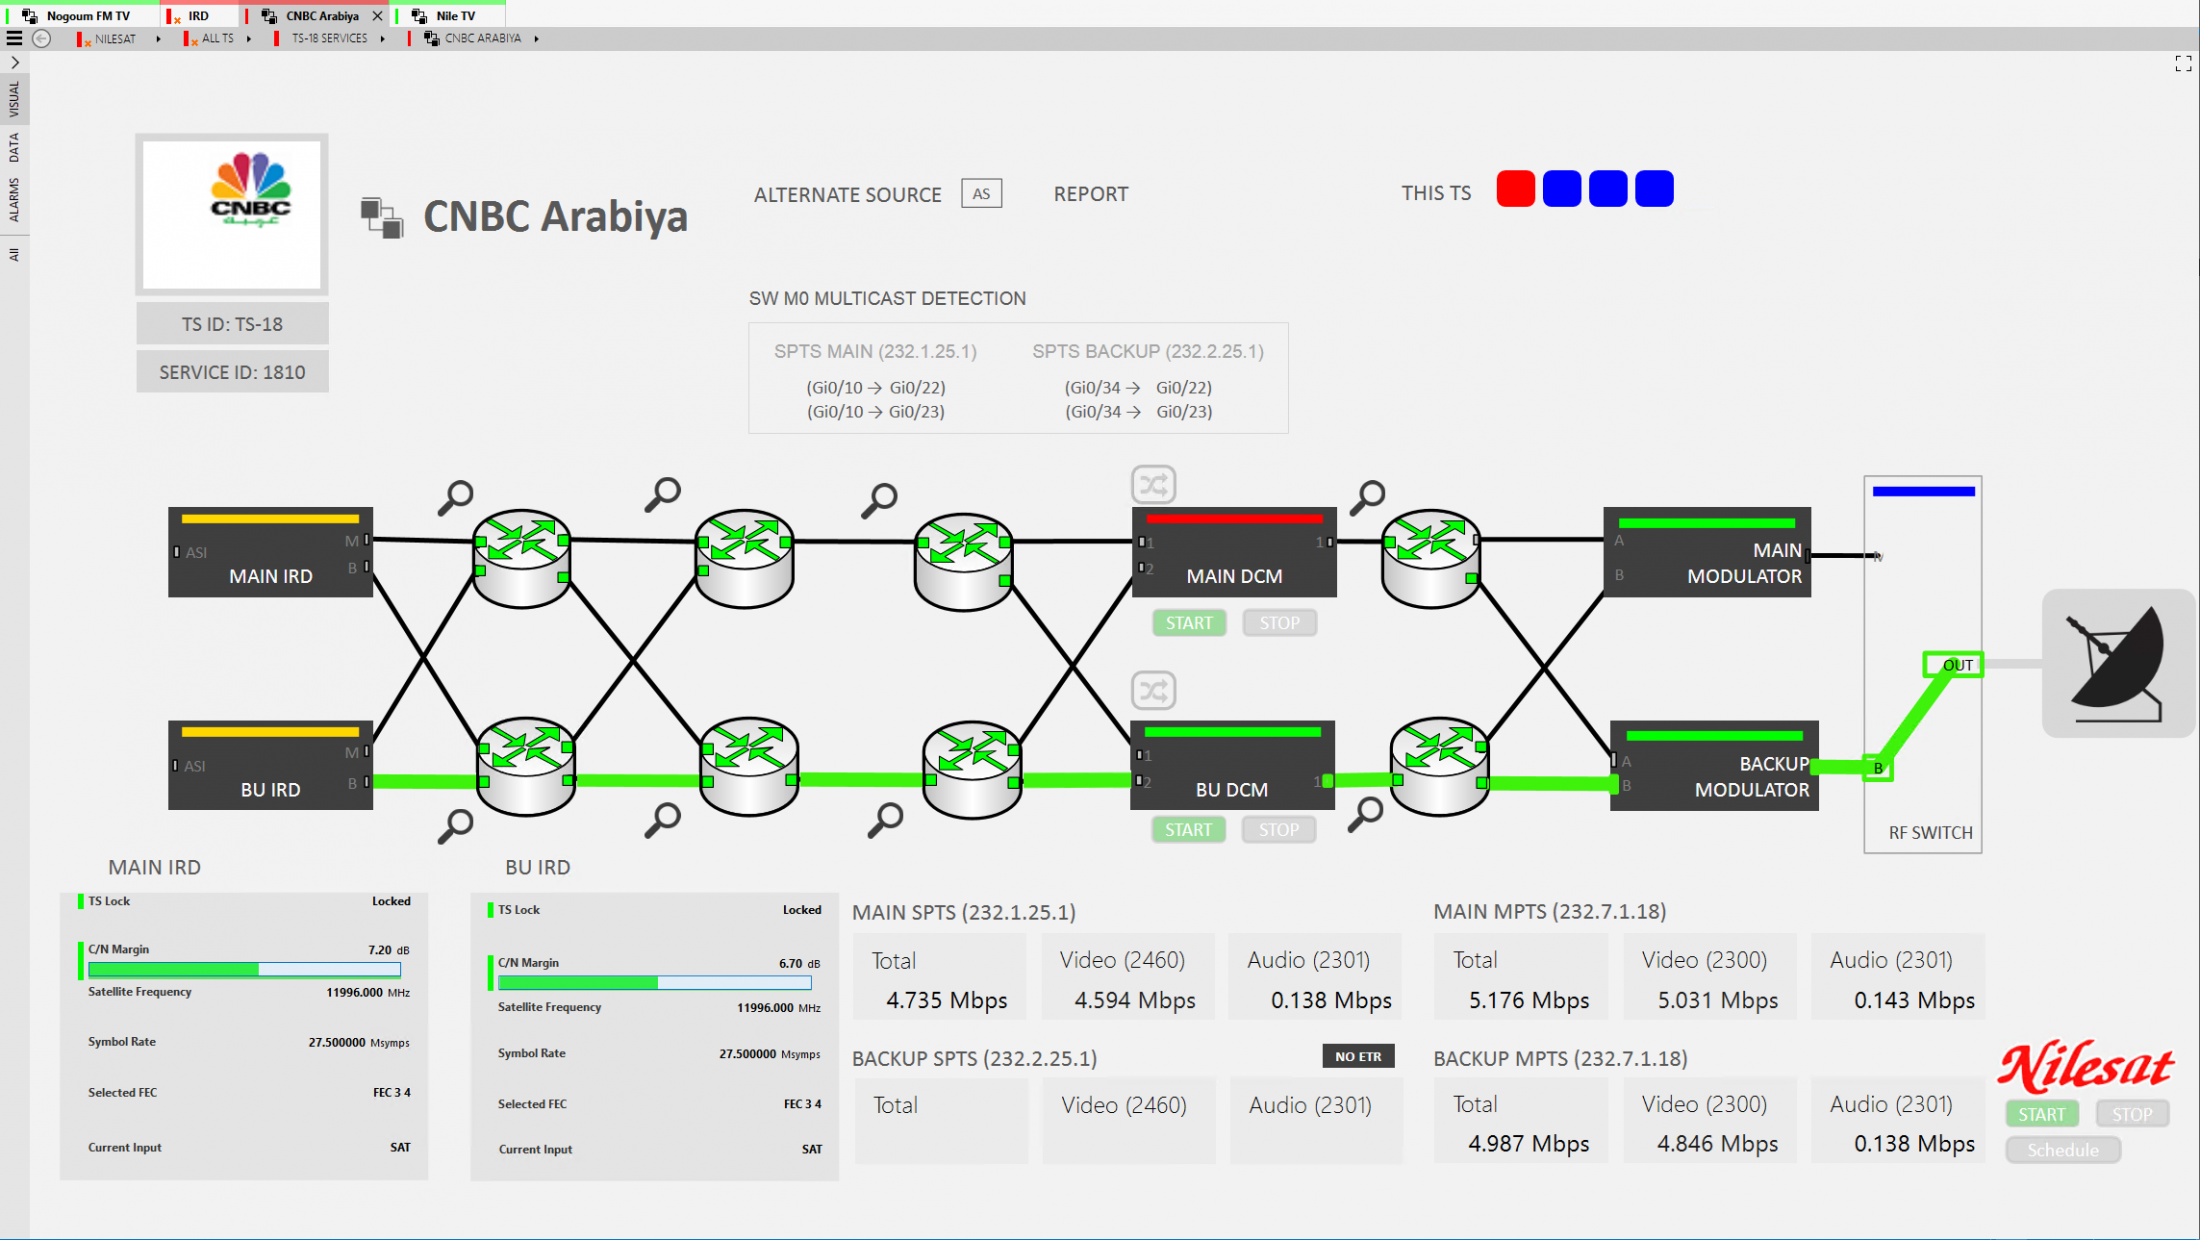Click the satellite dish icon
Screen dimensions: 2200x1240
[x=2117, y=664]
